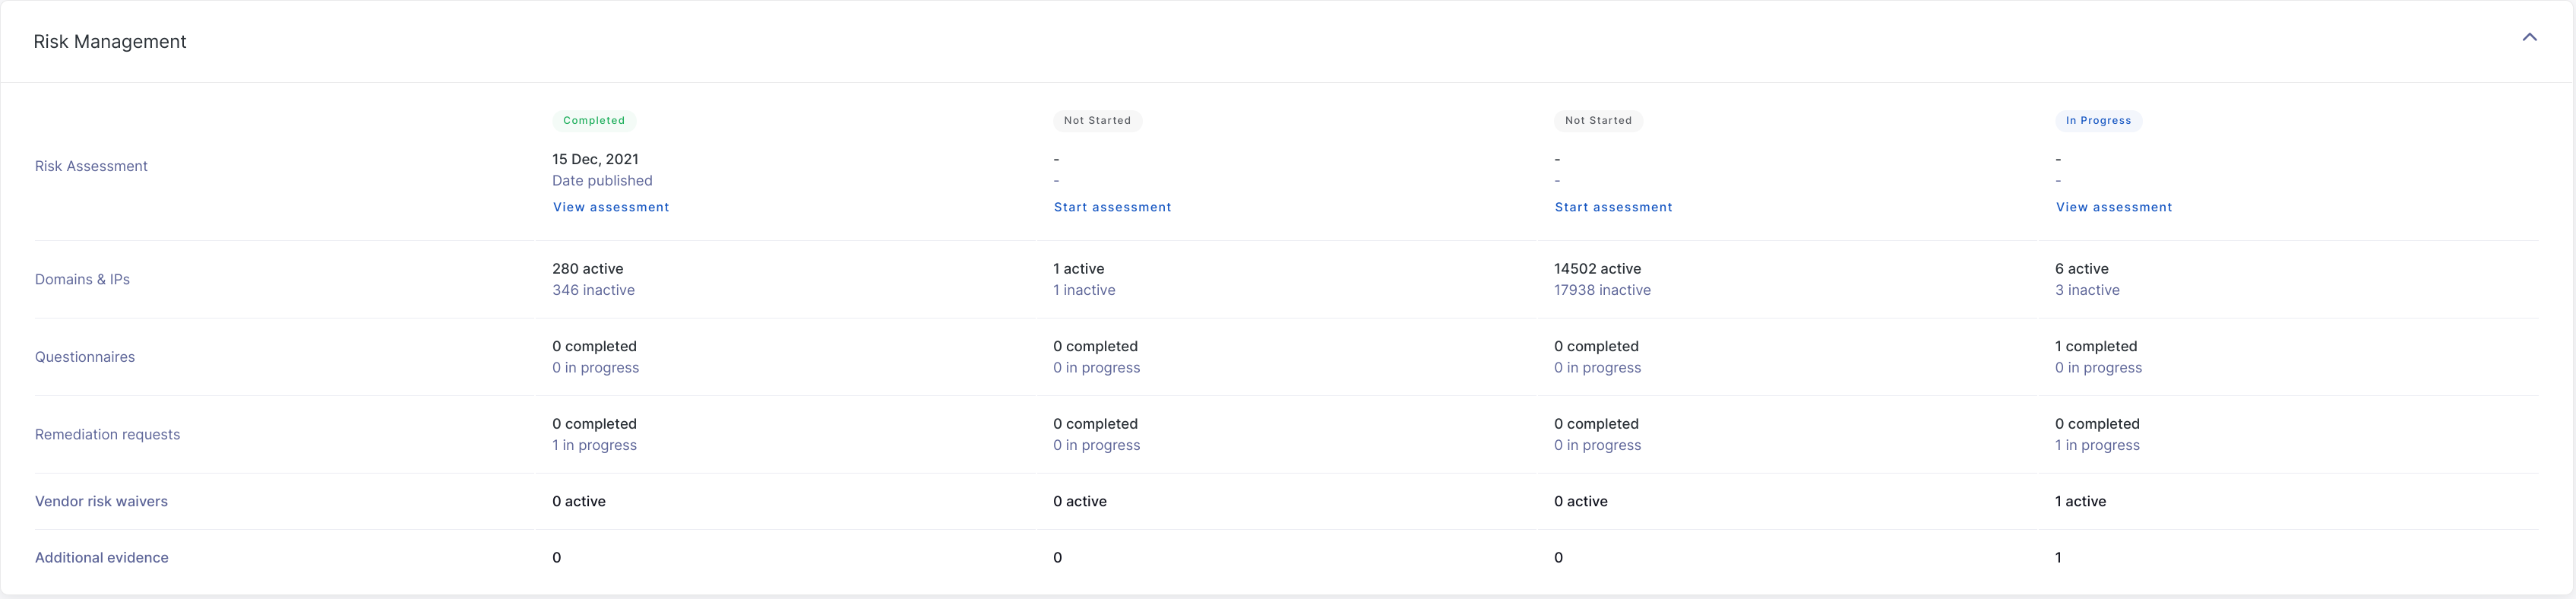Click the 280 active domains count

click(x=587, y=269)
